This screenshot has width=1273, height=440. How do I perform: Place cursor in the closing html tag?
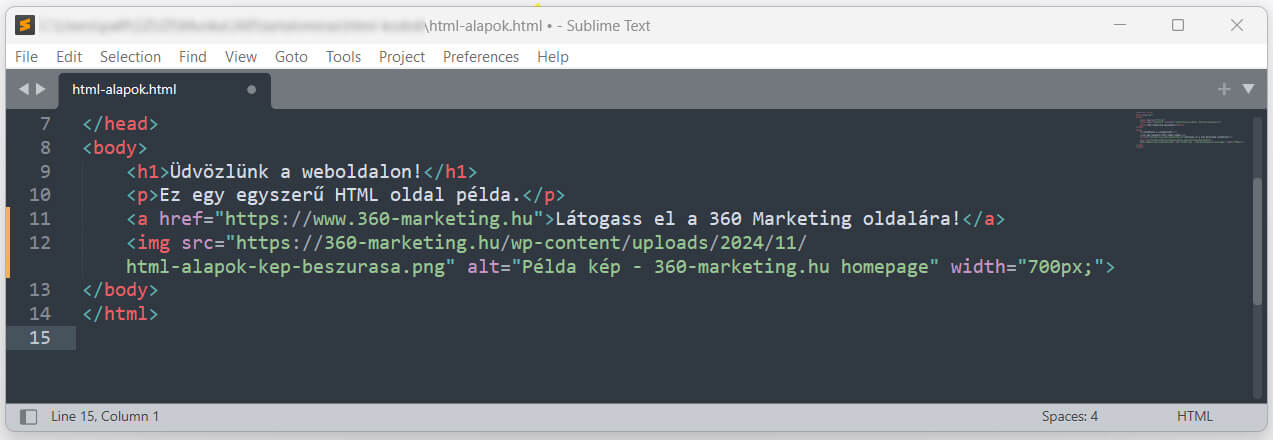[x=121, y=314]
